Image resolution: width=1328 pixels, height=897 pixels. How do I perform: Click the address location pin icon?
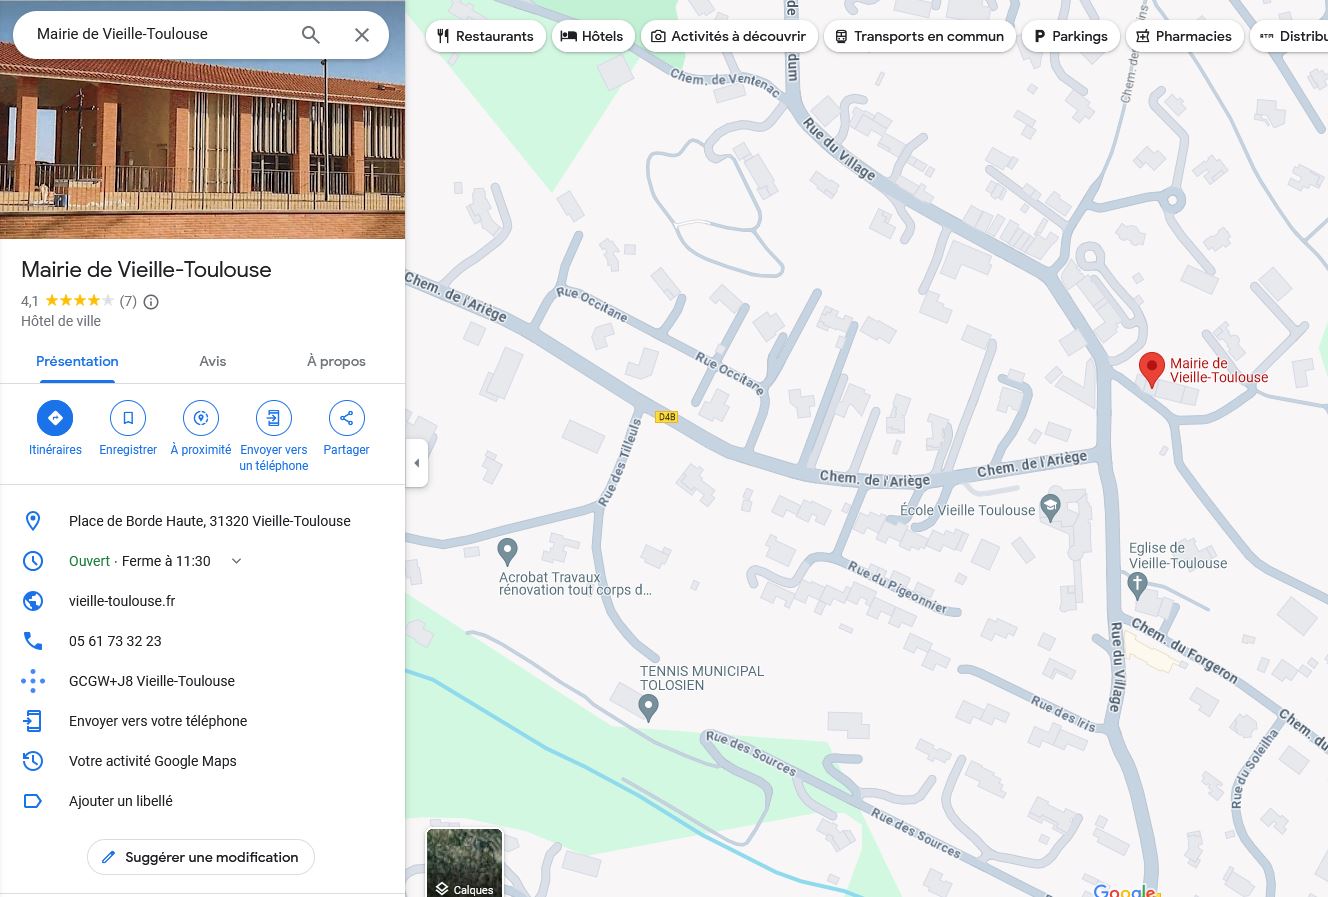coord(33,521)
